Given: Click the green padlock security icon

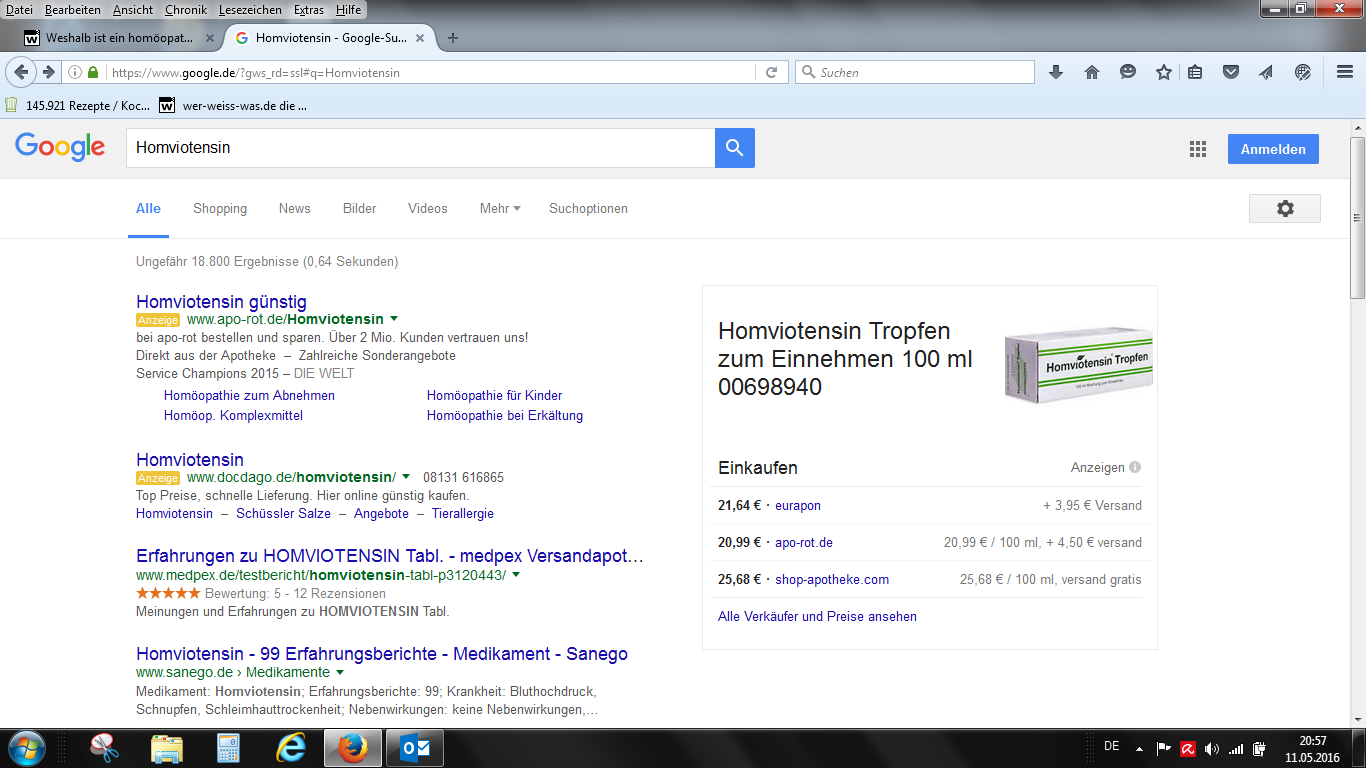Looking at the screenshot, I should pos(93,72).
